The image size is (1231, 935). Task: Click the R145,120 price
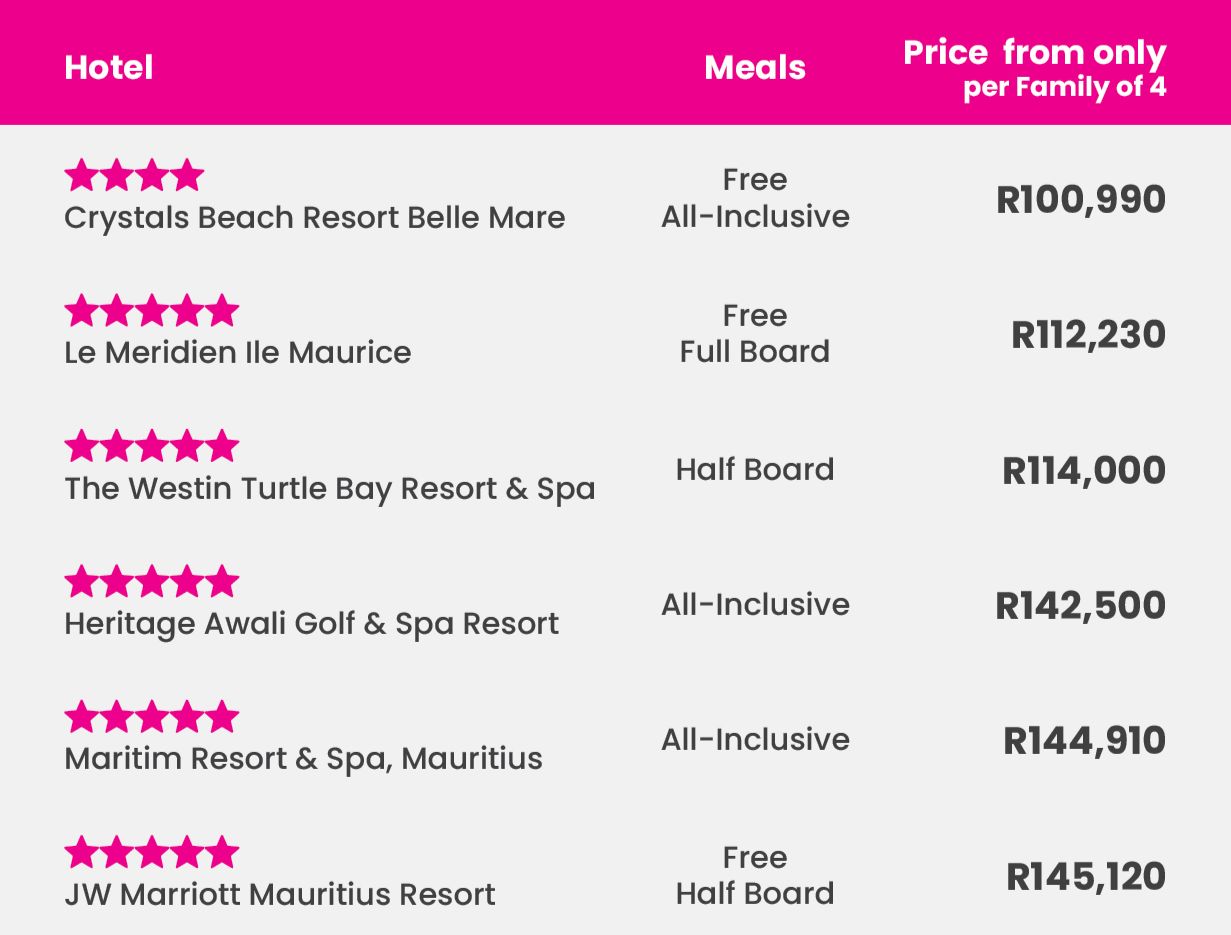(1086, 877)
